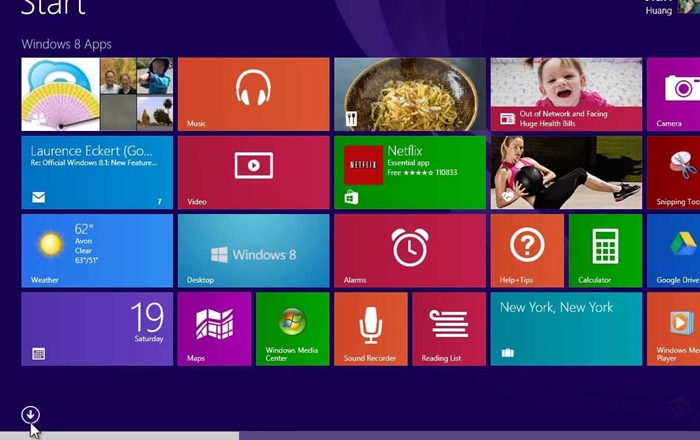Click the user account picture
The image size is (700, 440).
pos(689,7)
